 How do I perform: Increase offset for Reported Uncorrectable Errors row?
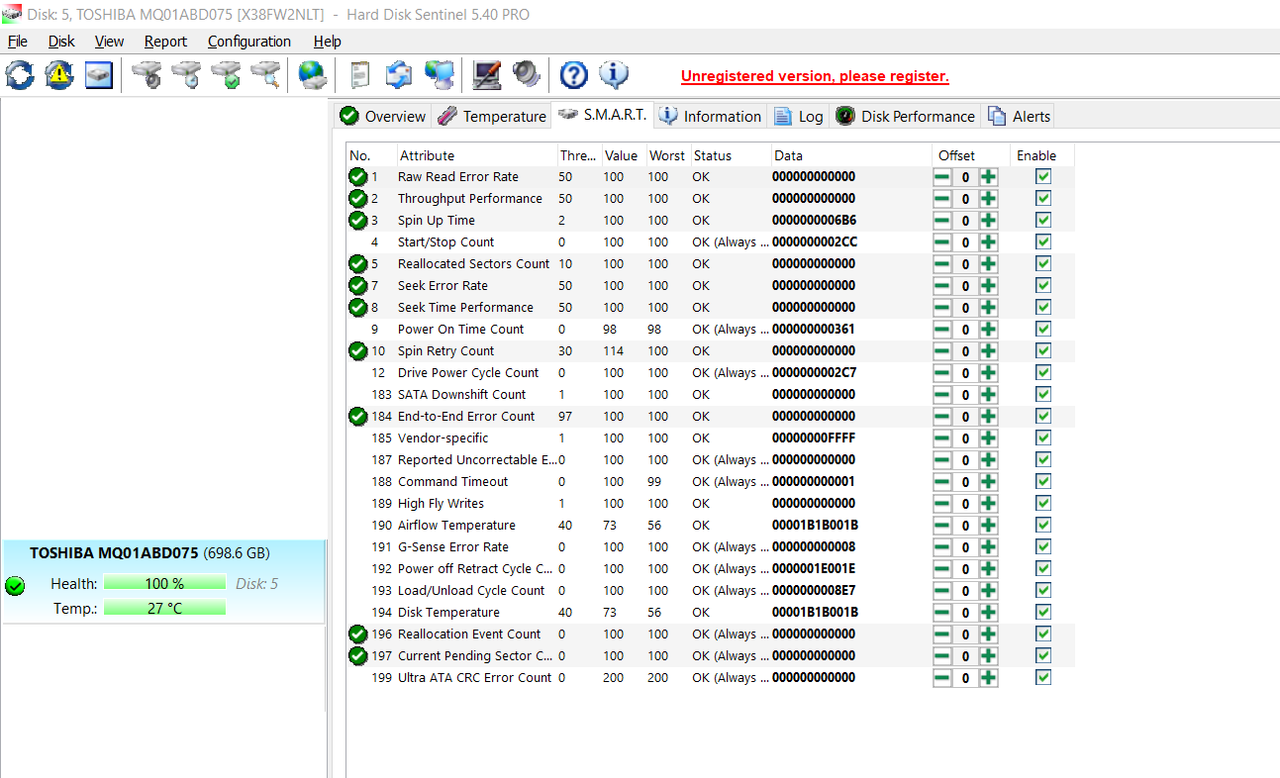pos(988,460)
